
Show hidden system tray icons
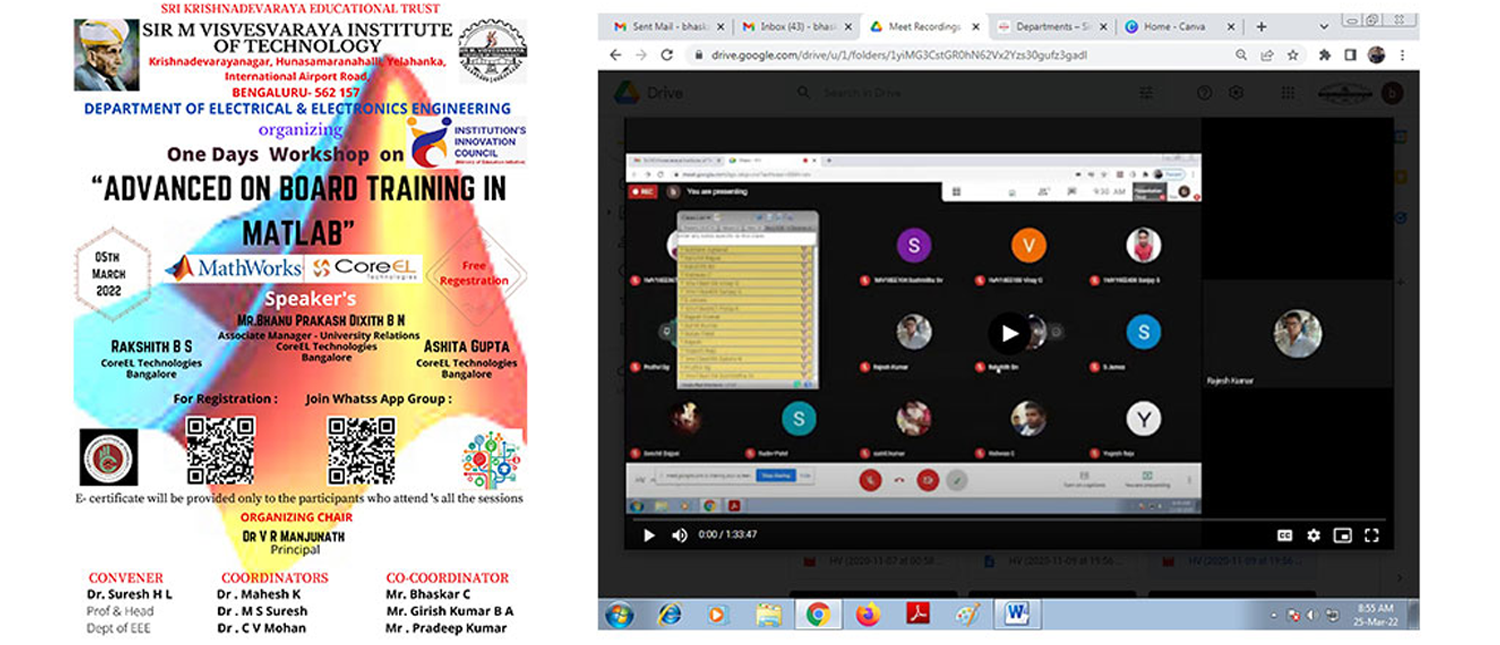tap(1273, 615)
